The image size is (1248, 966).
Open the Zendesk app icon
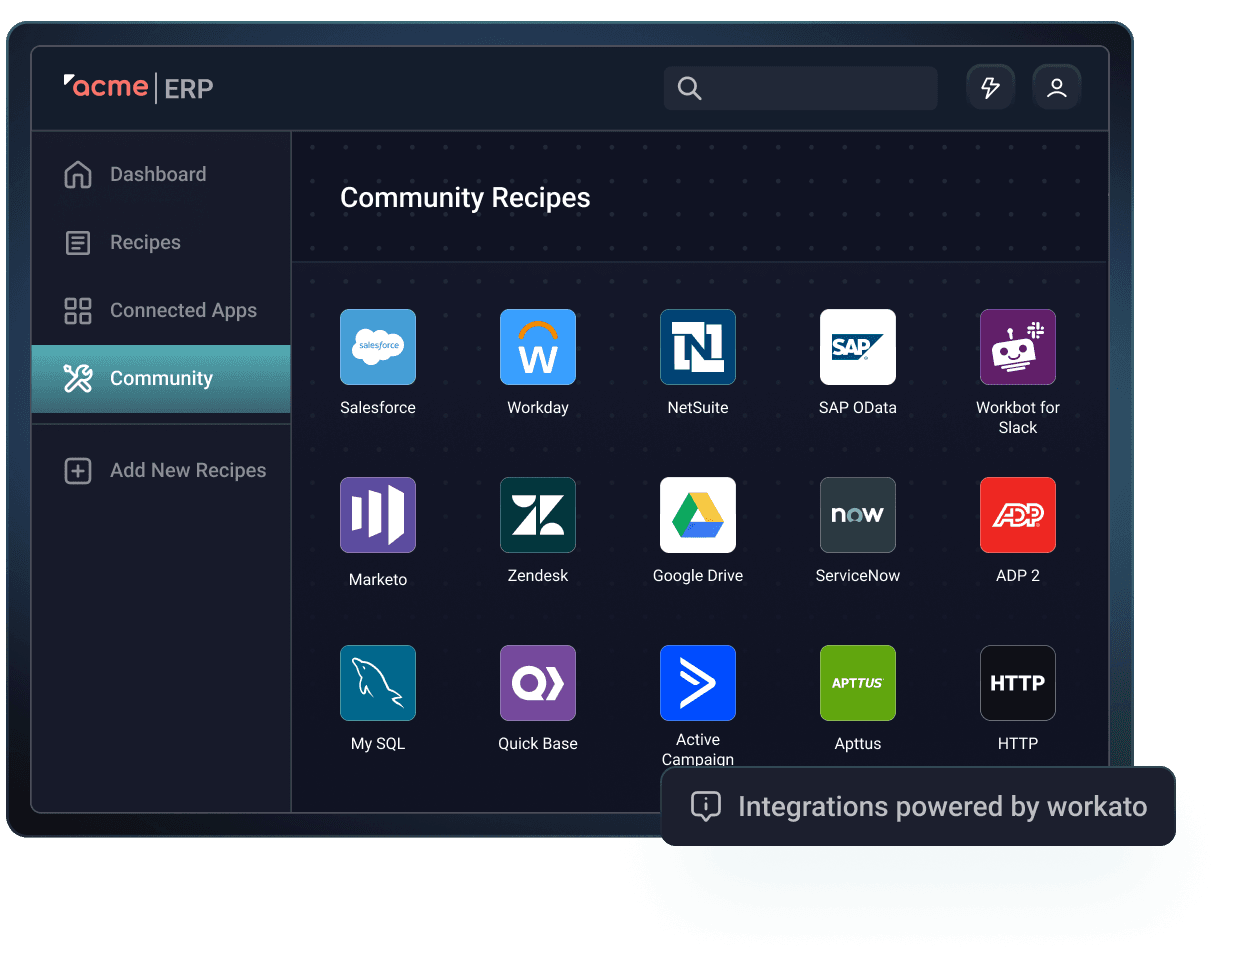click(538, 515)
